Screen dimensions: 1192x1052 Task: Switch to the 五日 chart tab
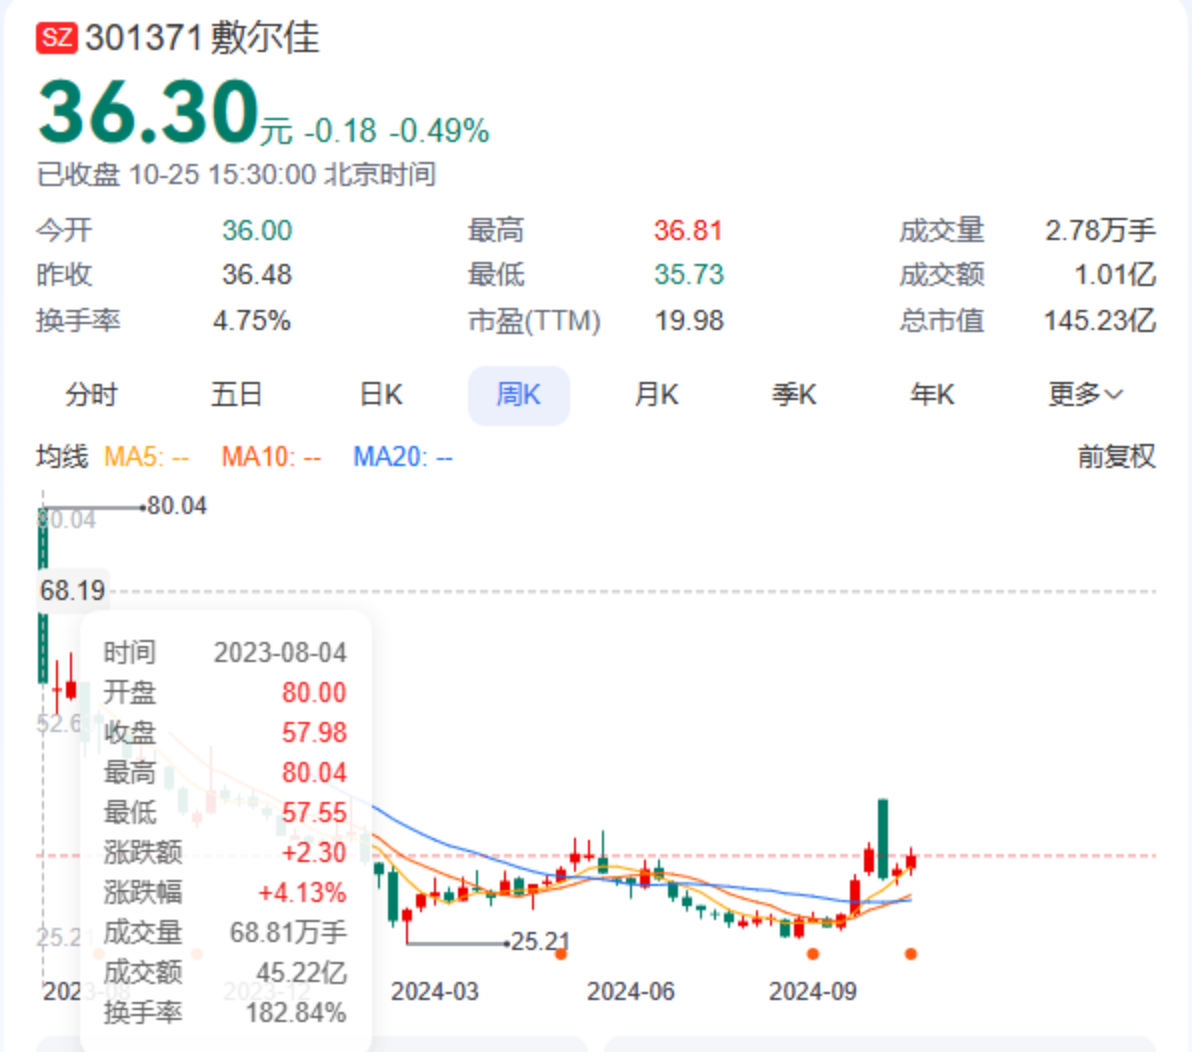(x=236, y=395)
